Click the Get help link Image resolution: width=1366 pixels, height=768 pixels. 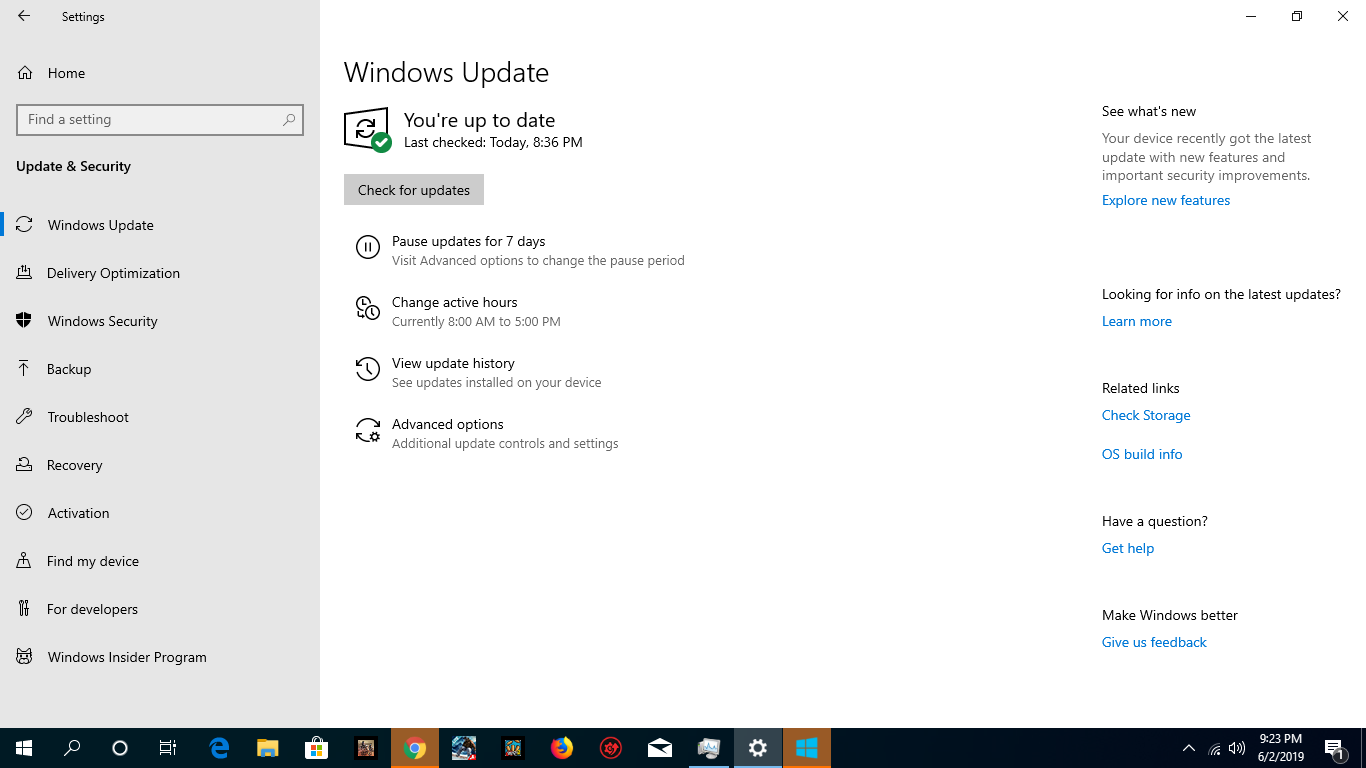click(1128, 548)
